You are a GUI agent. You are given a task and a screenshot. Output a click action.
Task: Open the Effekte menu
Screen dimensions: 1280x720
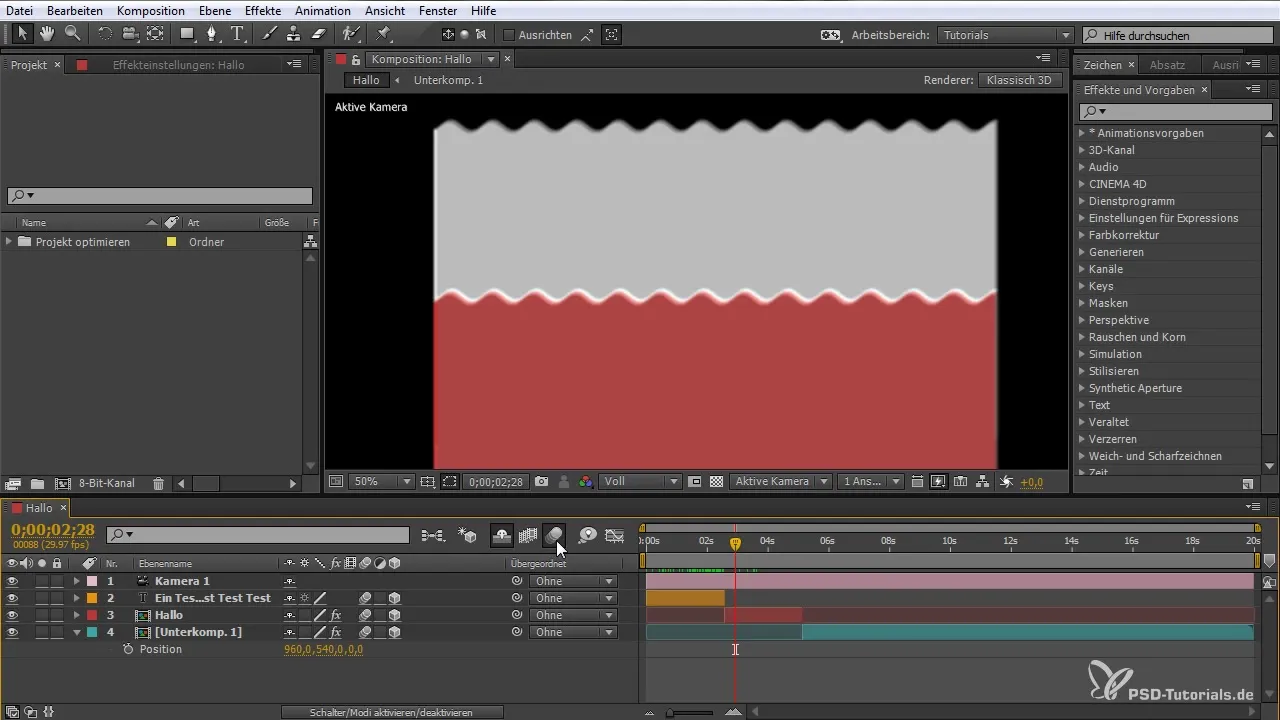pyautogui.click(x=263, y=10)
